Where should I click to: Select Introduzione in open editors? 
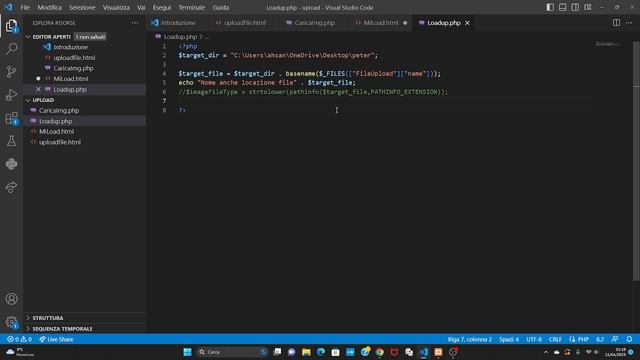(x=70, y=47)
